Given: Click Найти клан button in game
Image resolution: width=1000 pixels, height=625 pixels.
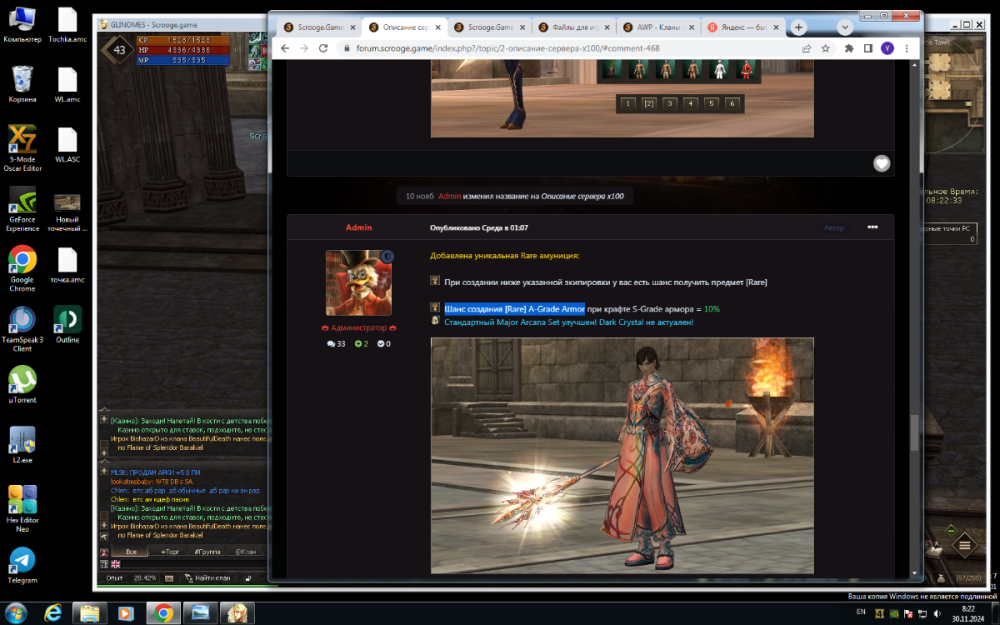Looking at the screenshot, I should point(213,578).
